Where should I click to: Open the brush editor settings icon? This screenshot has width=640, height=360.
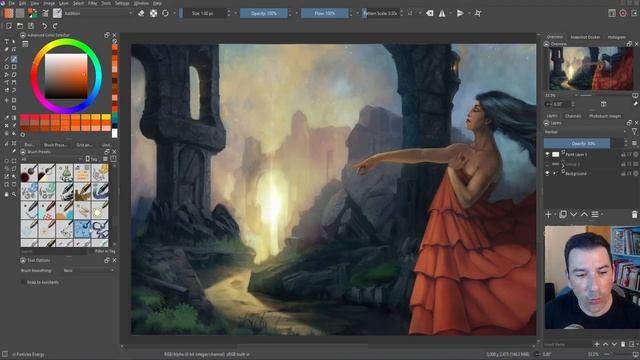pyautogui.click(x=45, y=13)
